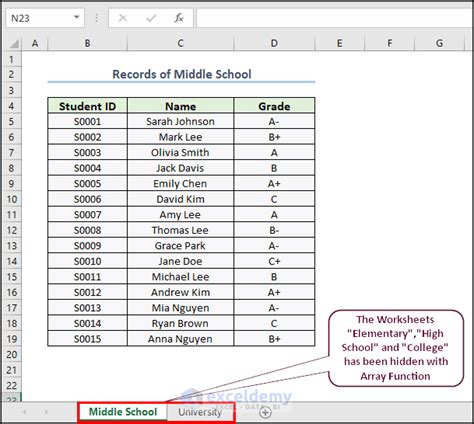Select row 10 header
This screenshot has width=474, height=424.
point(11,199)
